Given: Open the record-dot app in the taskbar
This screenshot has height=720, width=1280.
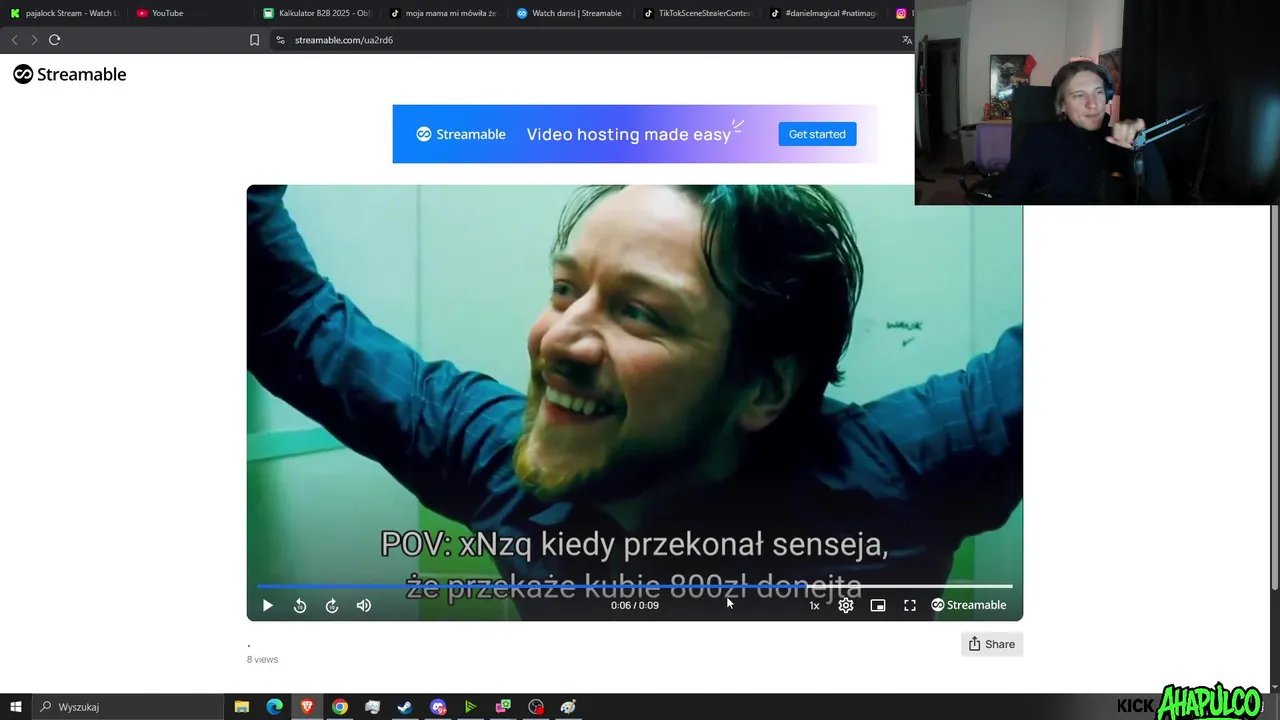Looking at the screenshot, I should click(x=536, y=707).
